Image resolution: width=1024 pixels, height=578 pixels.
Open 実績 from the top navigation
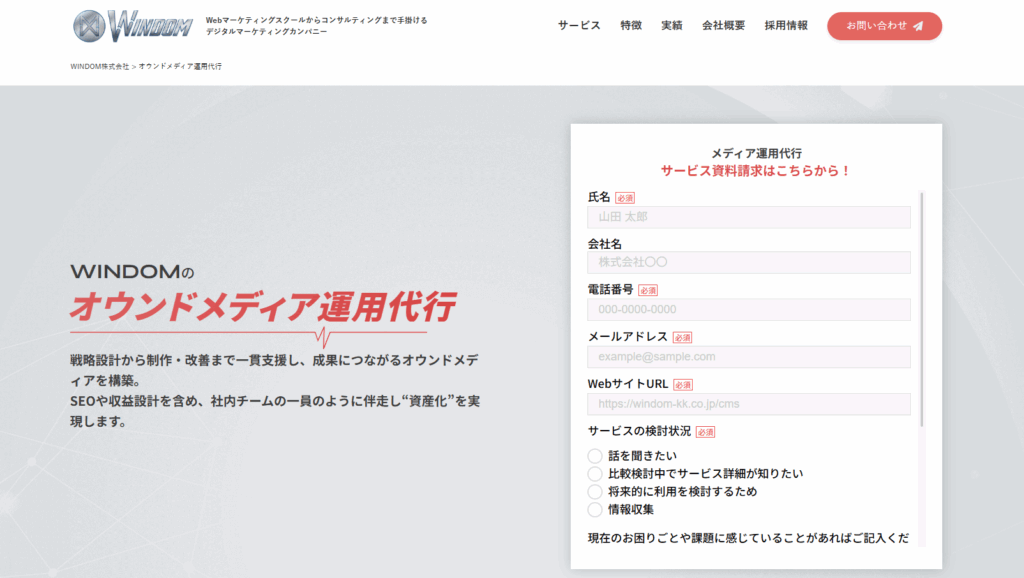pyautogui.click(x=672, y=26)
